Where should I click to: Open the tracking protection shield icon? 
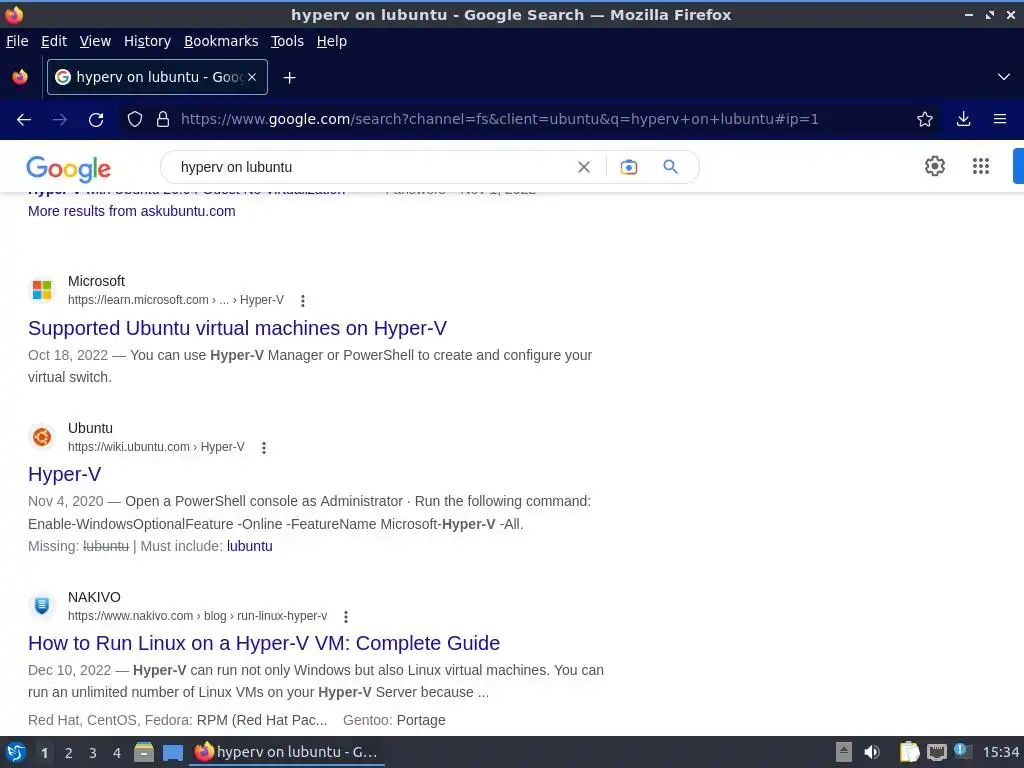(135, 120)
